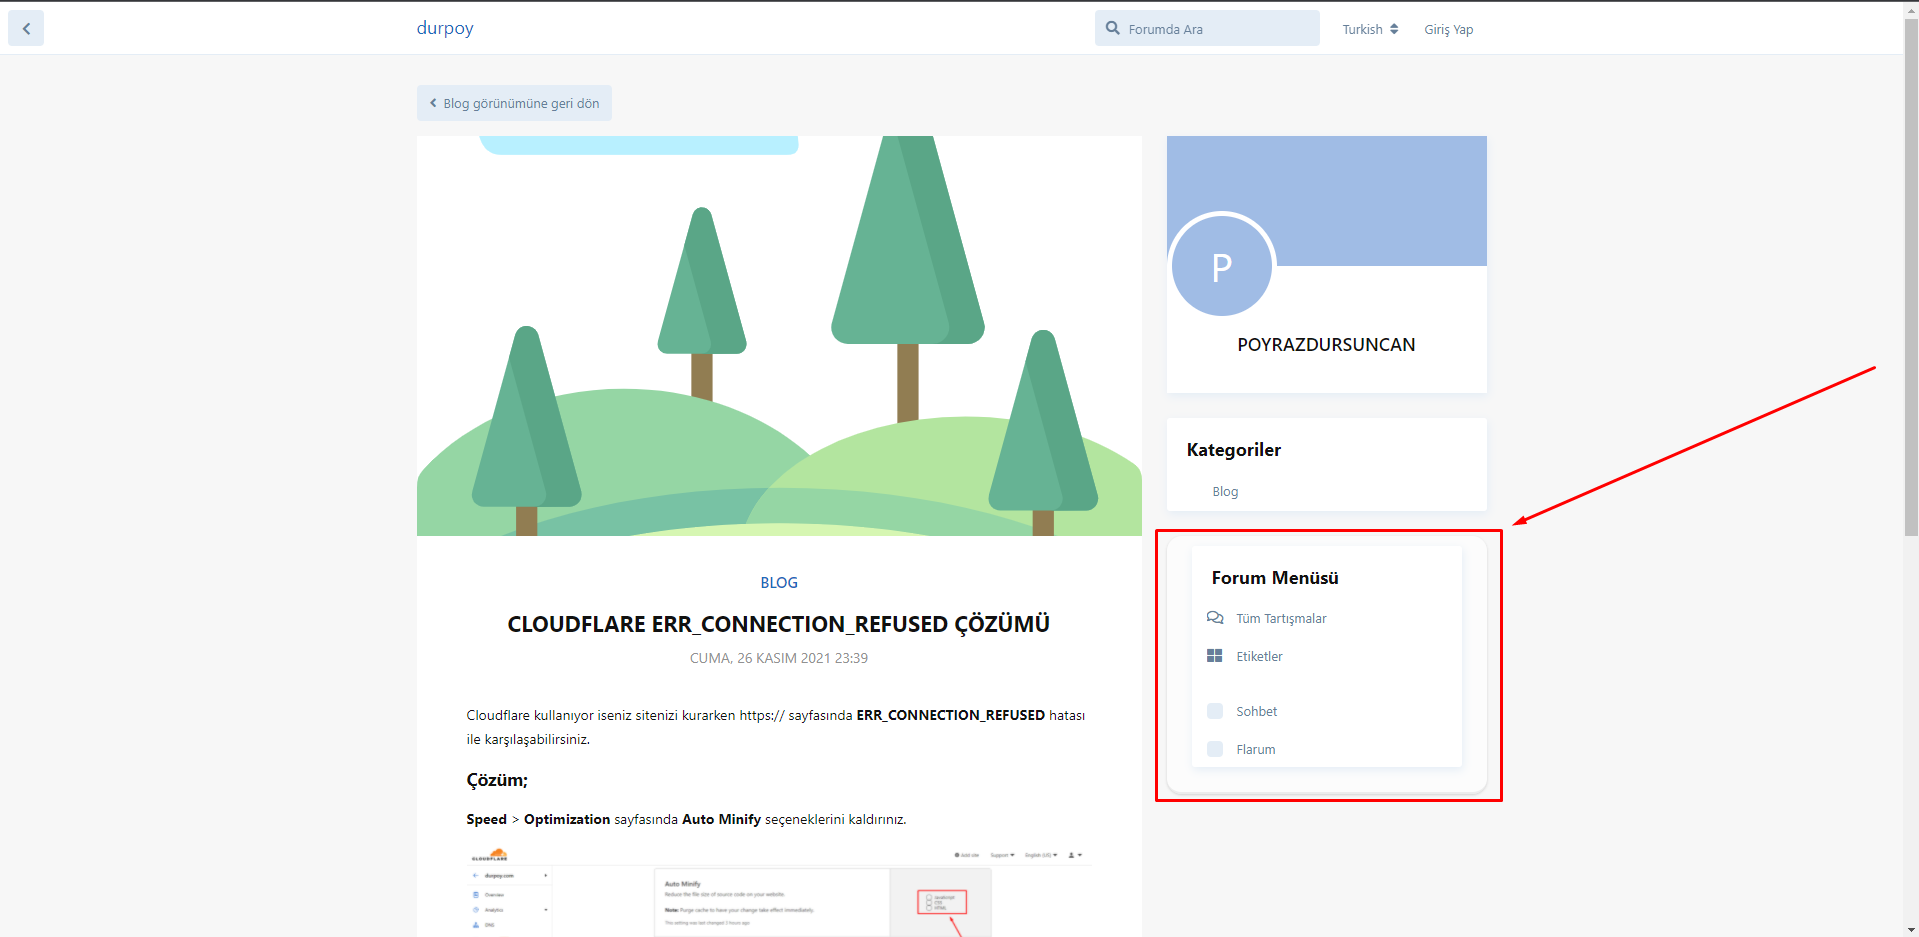The width and height of the screenshot is (1919, 937).
Task: Click the Forumda Ara search field
Action: point(1207,29)
